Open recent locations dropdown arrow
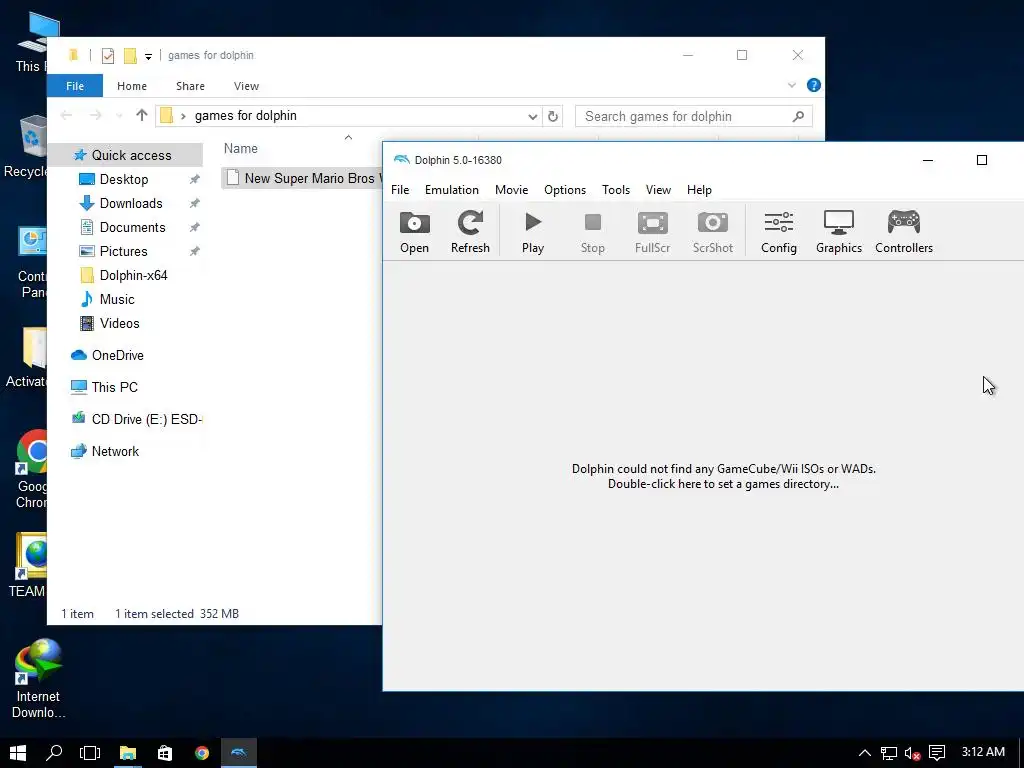Image resolution: width=1024 pixels, height=768 pixels. [x=119, y=116]
